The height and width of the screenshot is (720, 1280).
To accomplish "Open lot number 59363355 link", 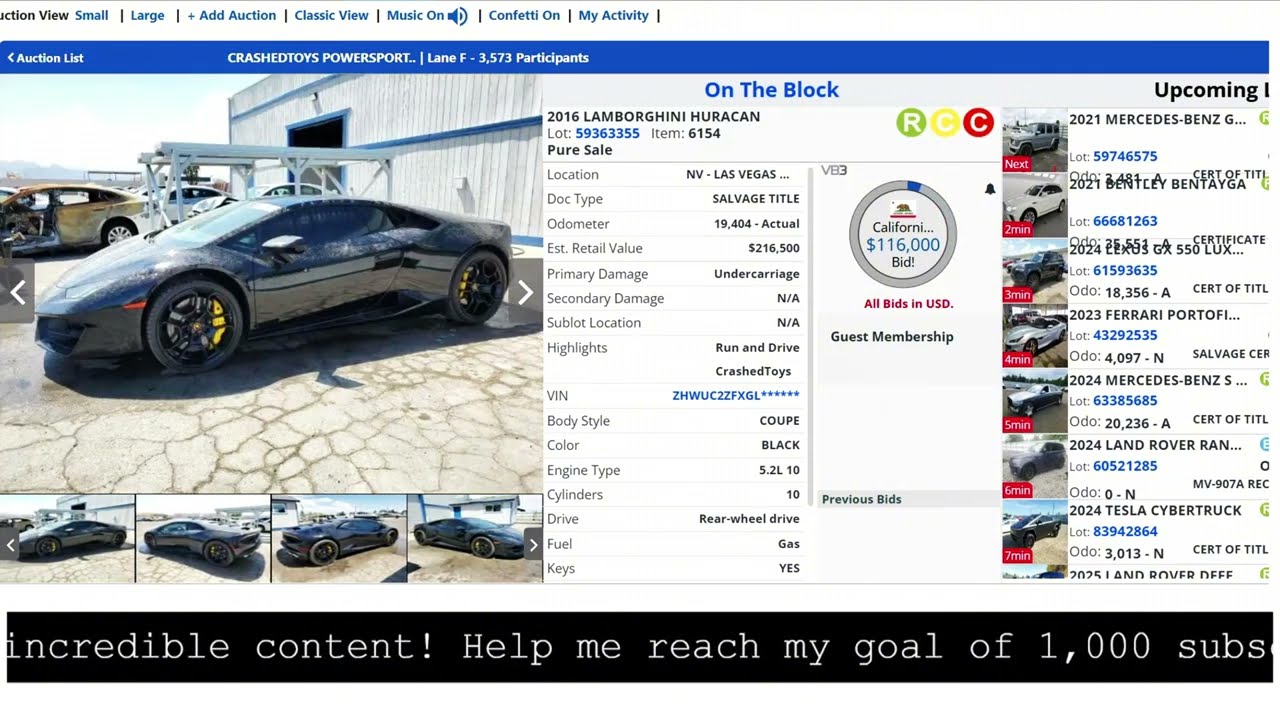I will point(607,133).
